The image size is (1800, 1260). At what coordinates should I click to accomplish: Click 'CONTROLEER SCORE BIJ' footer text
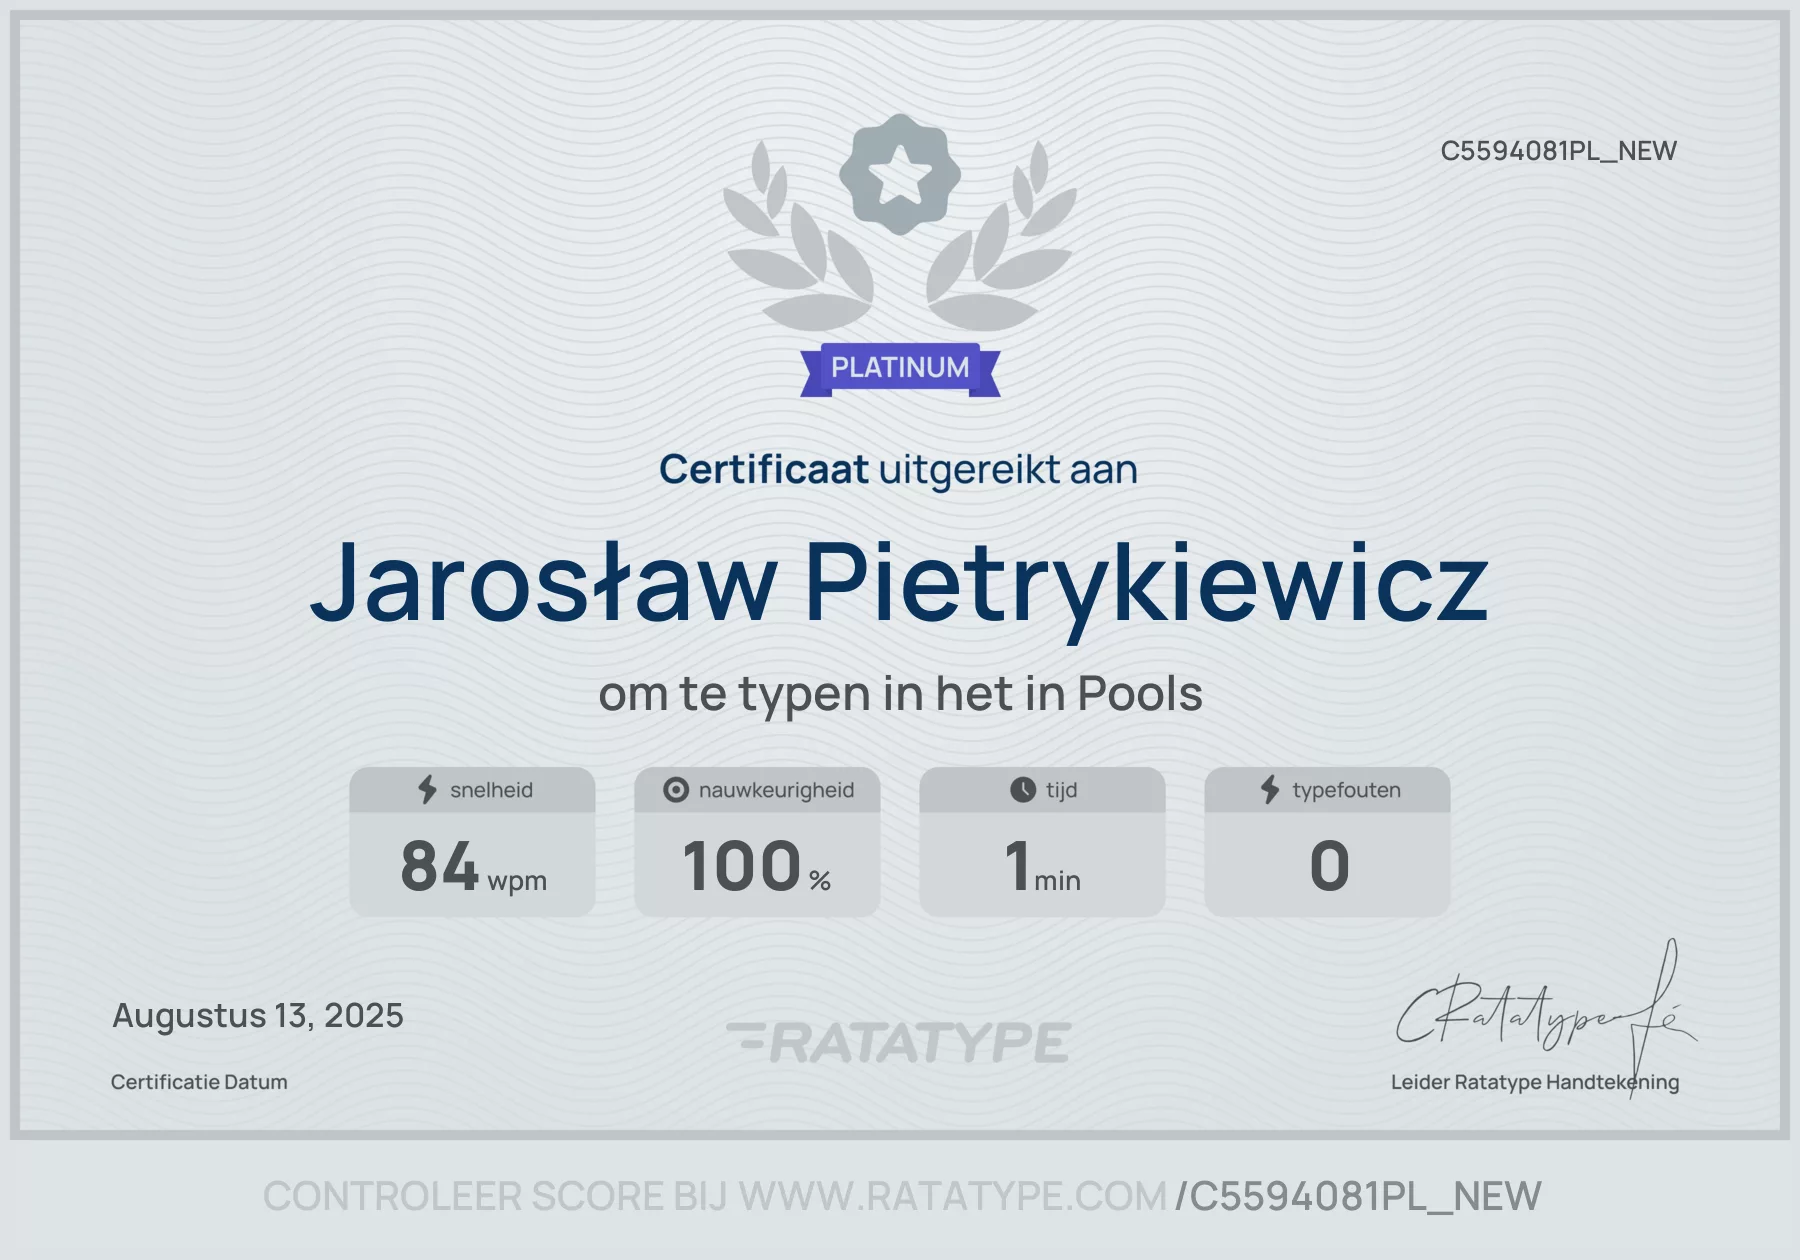point(495,1197)
